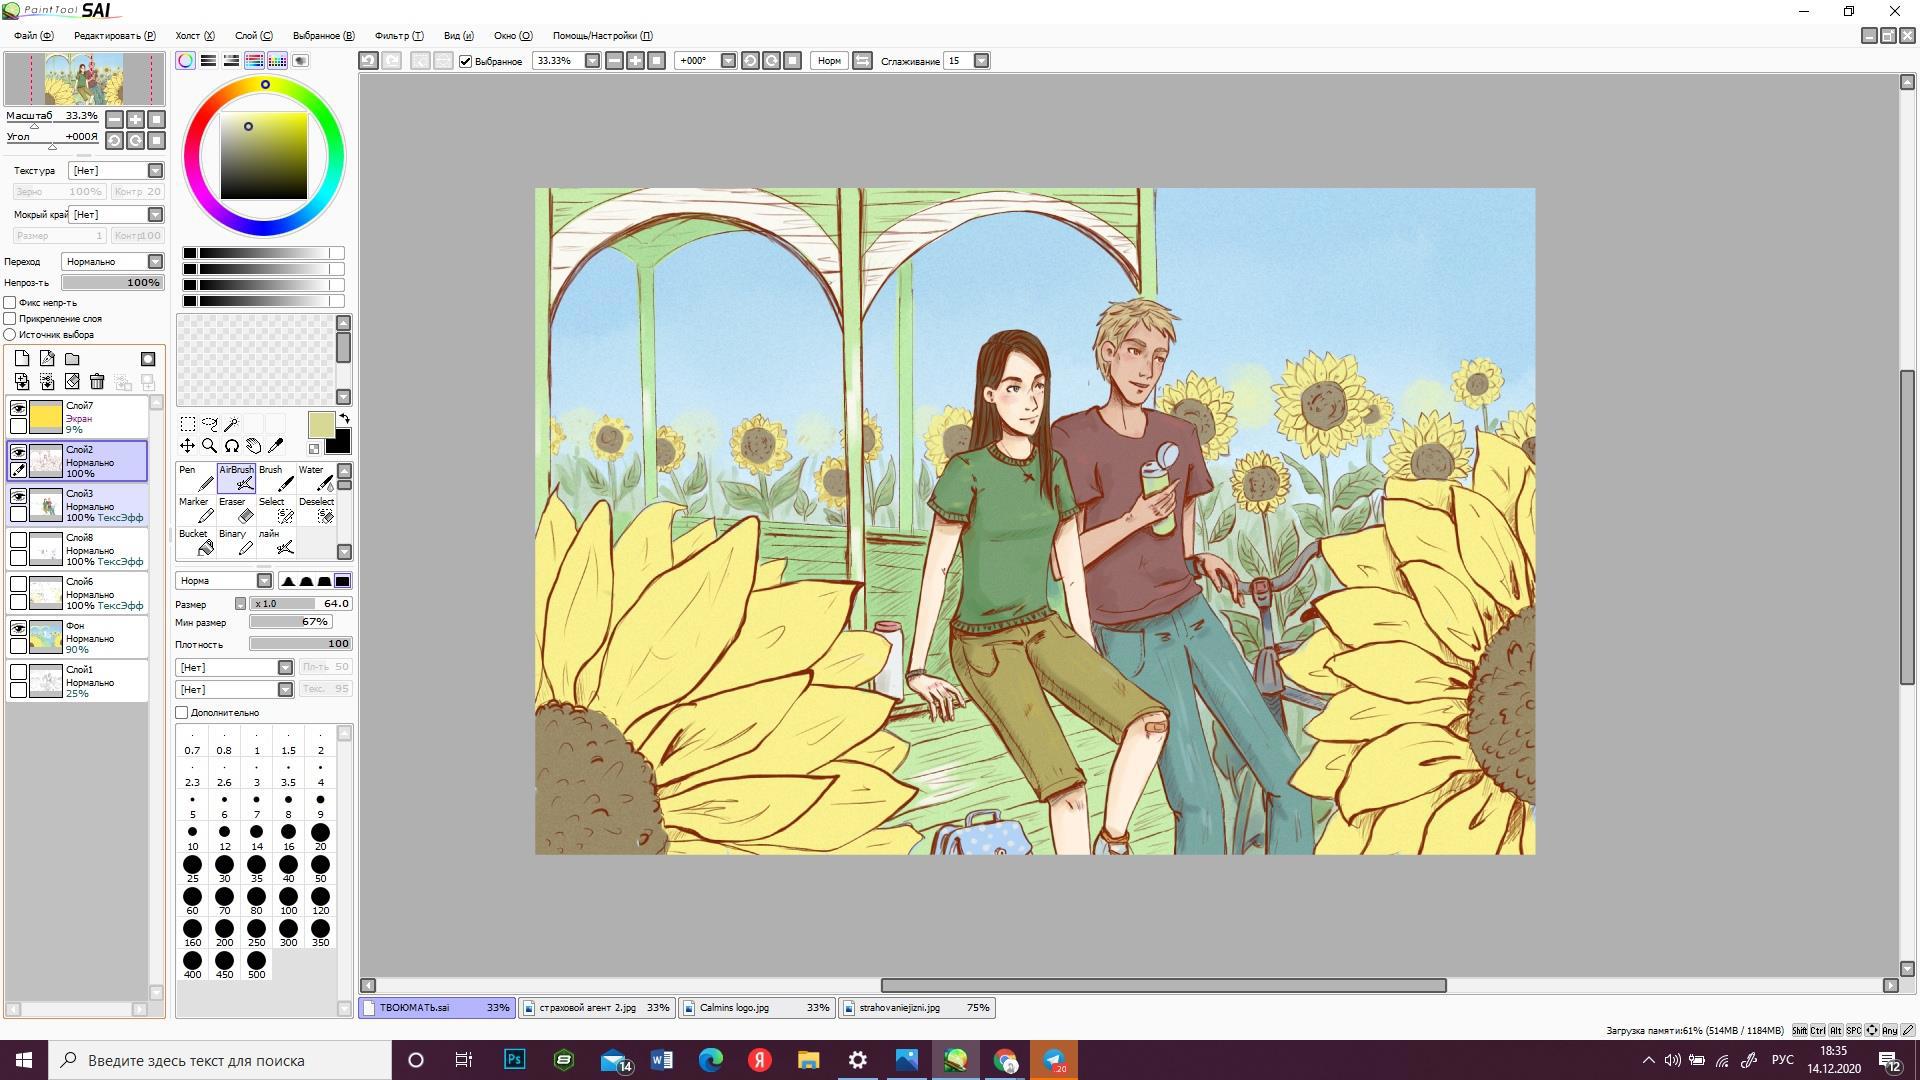The image size is (1920, 1080).
Task: Select the Water brush tool
Action: click(x=317, y=479)
